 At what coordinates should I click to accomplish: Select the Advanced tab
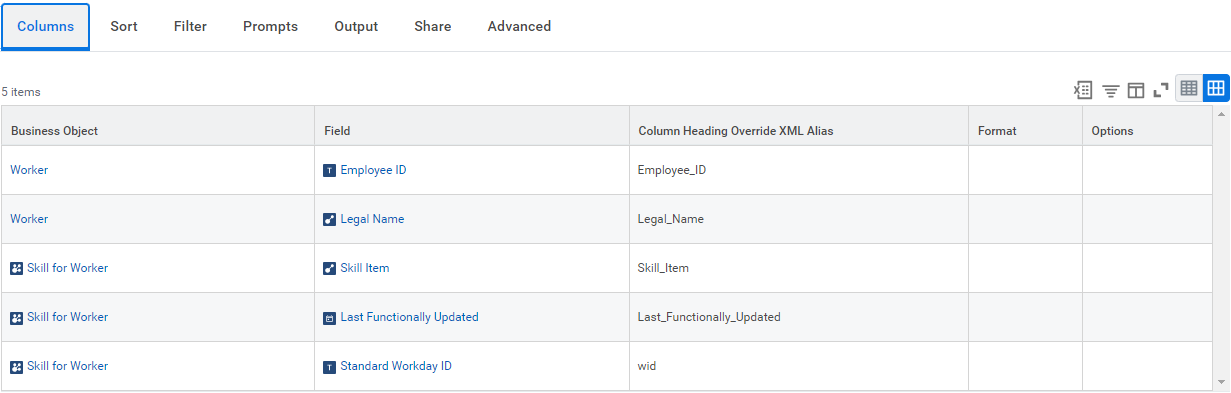click(519, 27)
